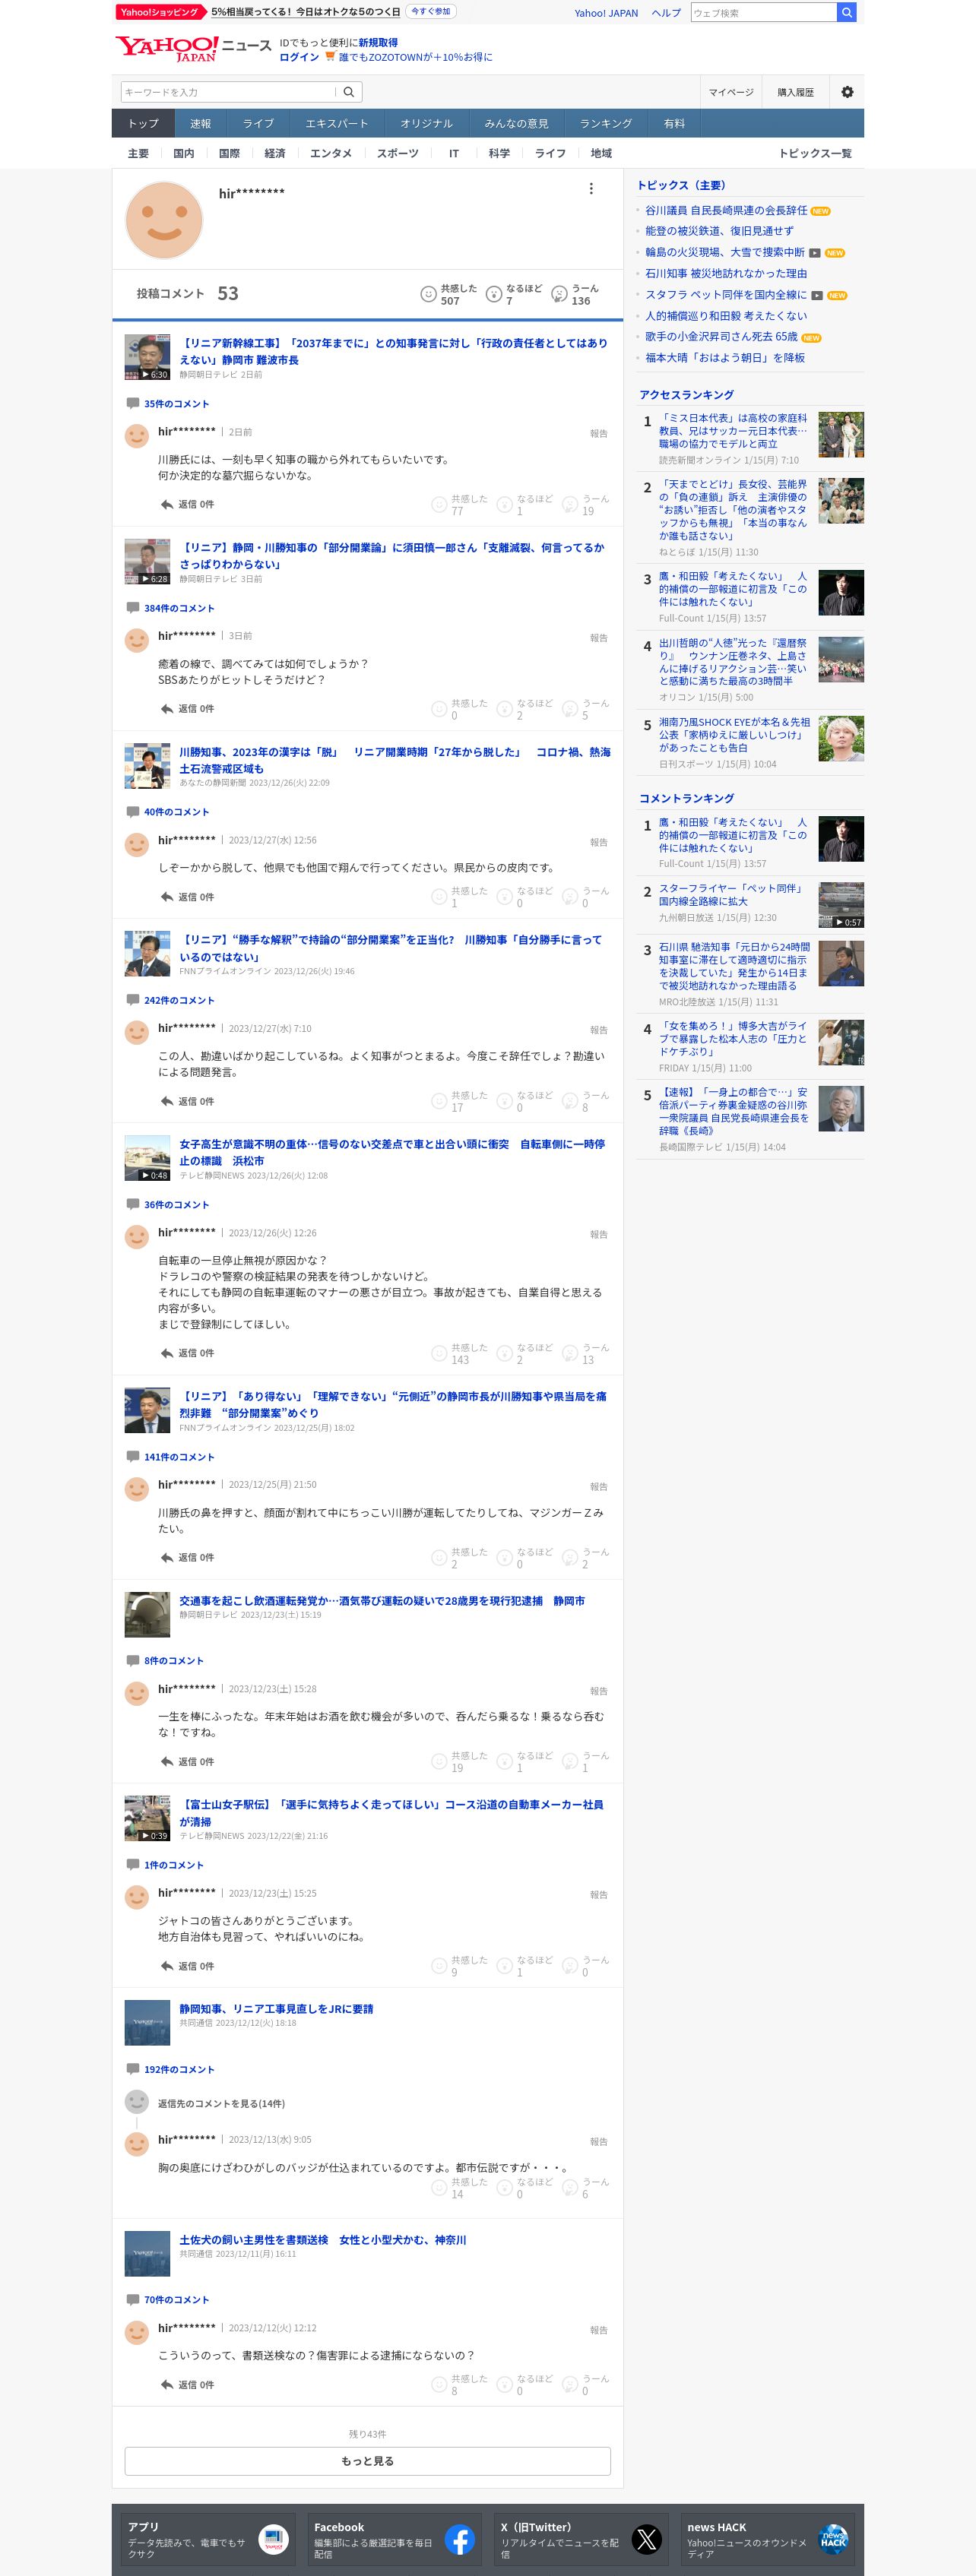
Task: Click the 今すぐ参加 button
Action: pos(430,12)
